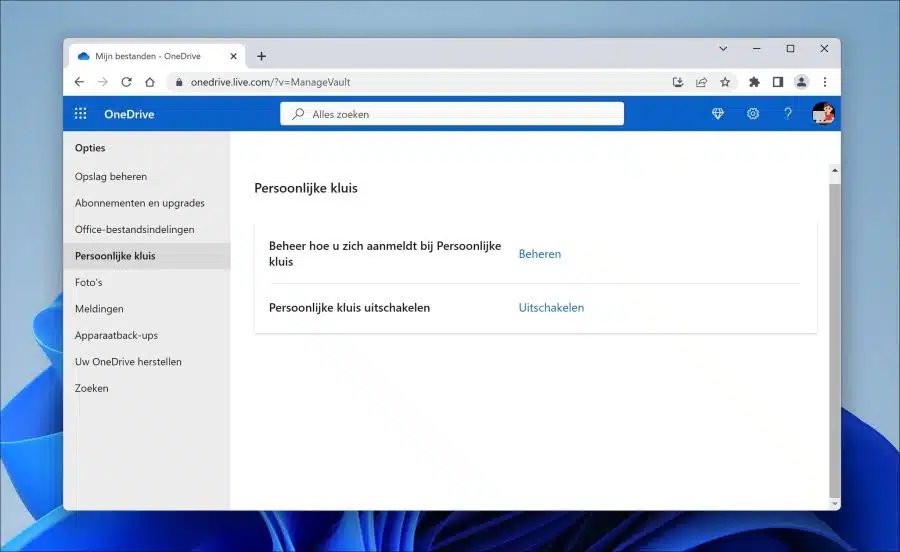
Task: Open the tab search chevron
Action: pos(723,49)
